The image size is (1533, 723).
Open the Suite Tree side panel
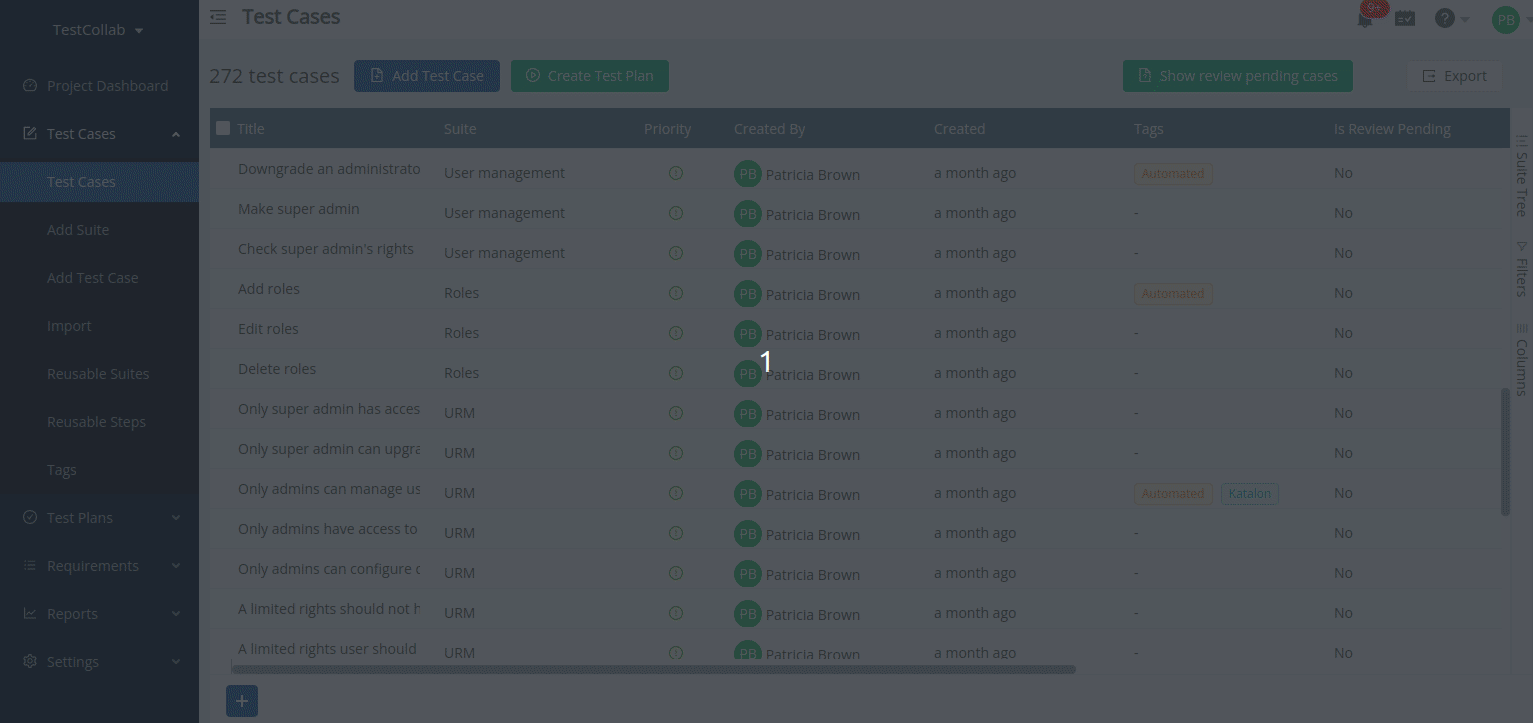(1521, 176)
